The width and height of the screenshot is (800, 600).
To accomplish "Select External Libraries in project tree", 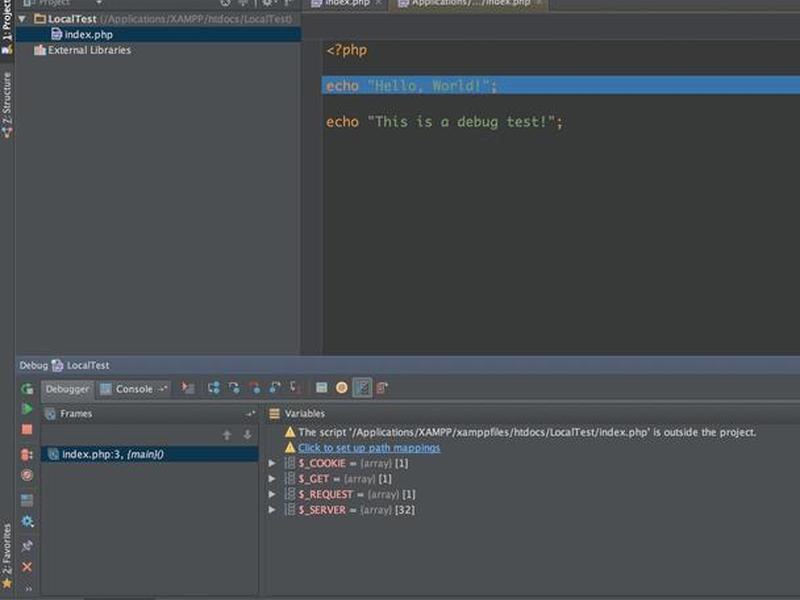I will coord(89,50).
